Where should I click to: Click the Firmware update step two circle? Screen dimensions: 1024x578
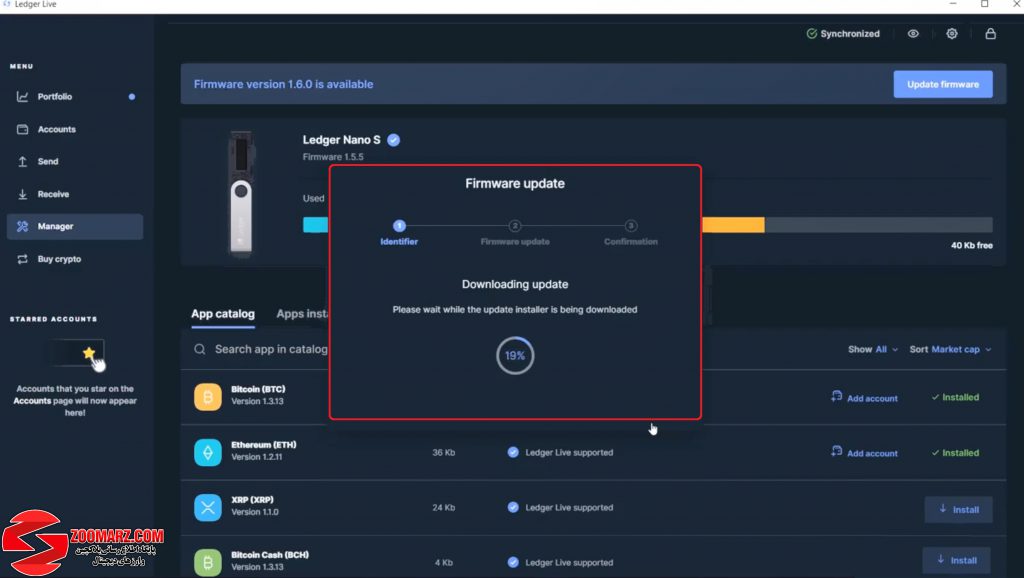coord(515,226)
